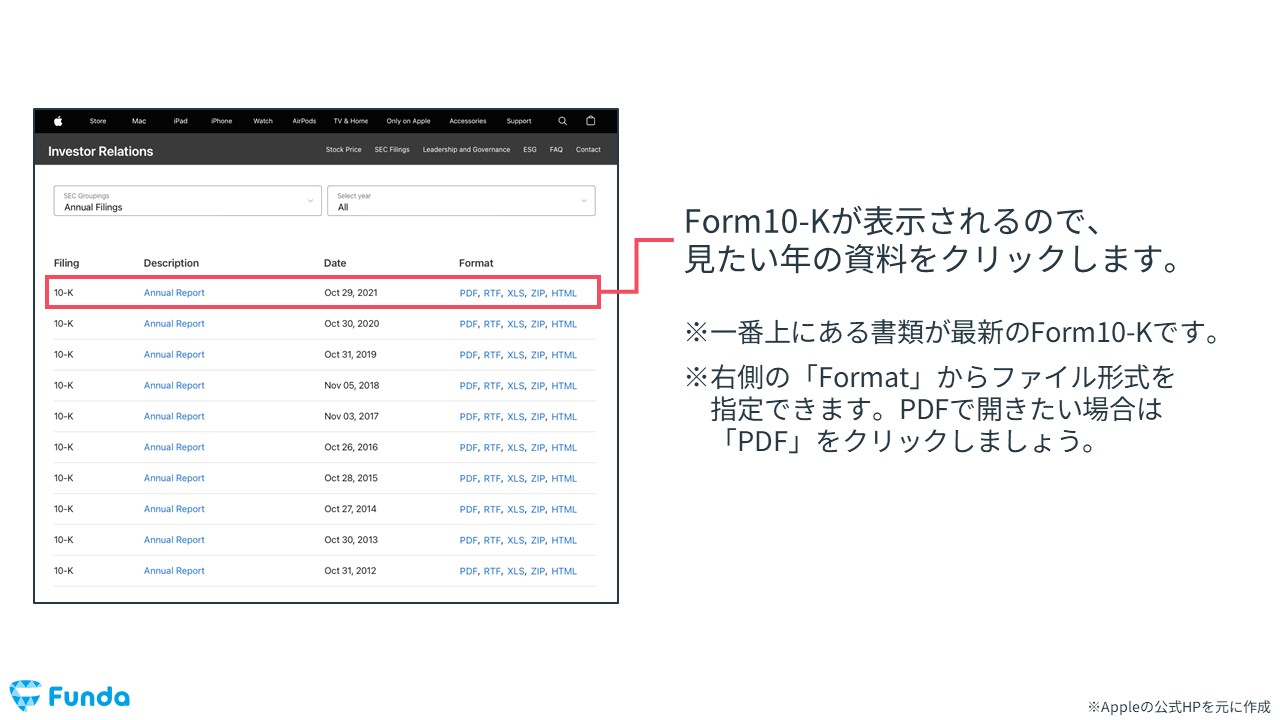1280x720 pixels.
Task: Open Annual Report for Oct 28, 2015
Action: click(x=174, y=479)
